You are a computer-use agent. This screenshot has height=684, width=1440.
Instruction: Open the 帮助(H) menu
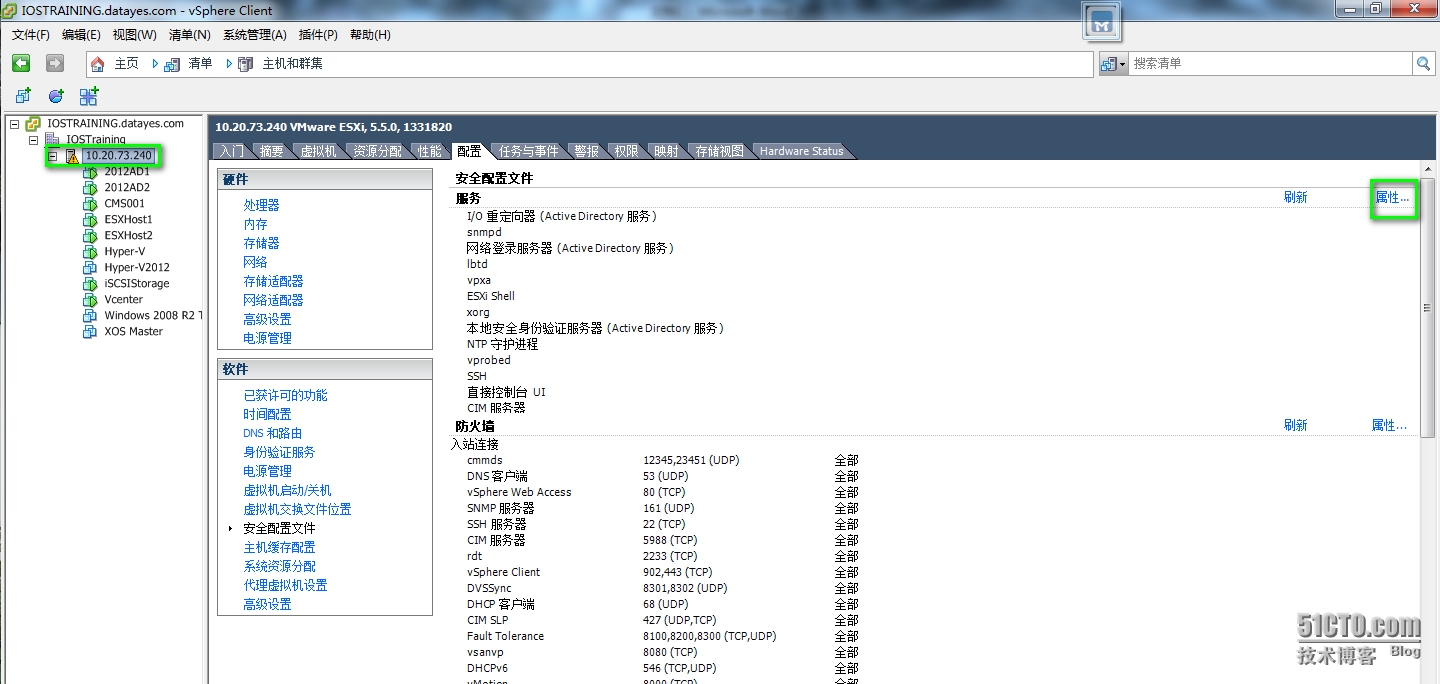370,35
